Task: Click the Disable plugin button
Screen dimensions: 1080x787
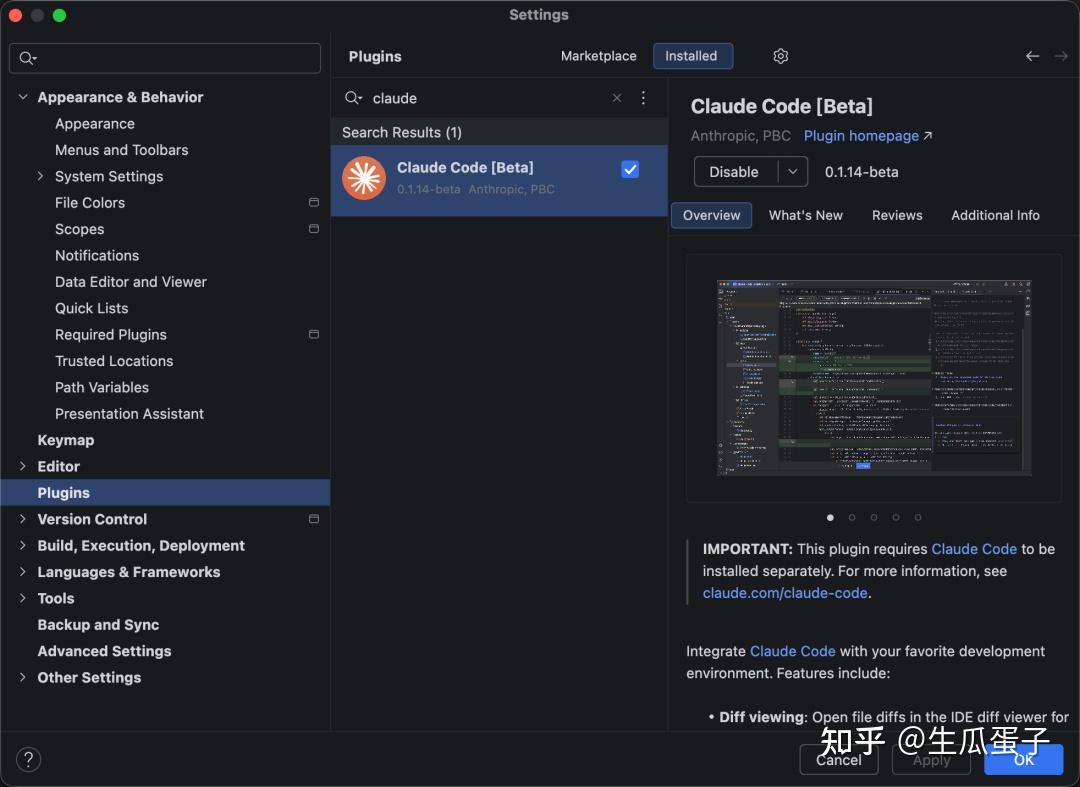Action: point(735,171)
